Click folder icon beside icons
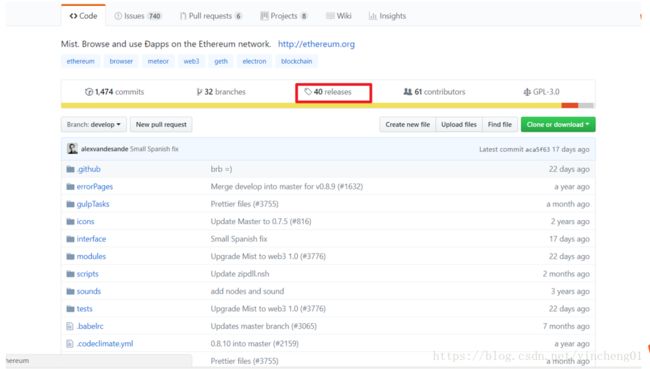 70,221
